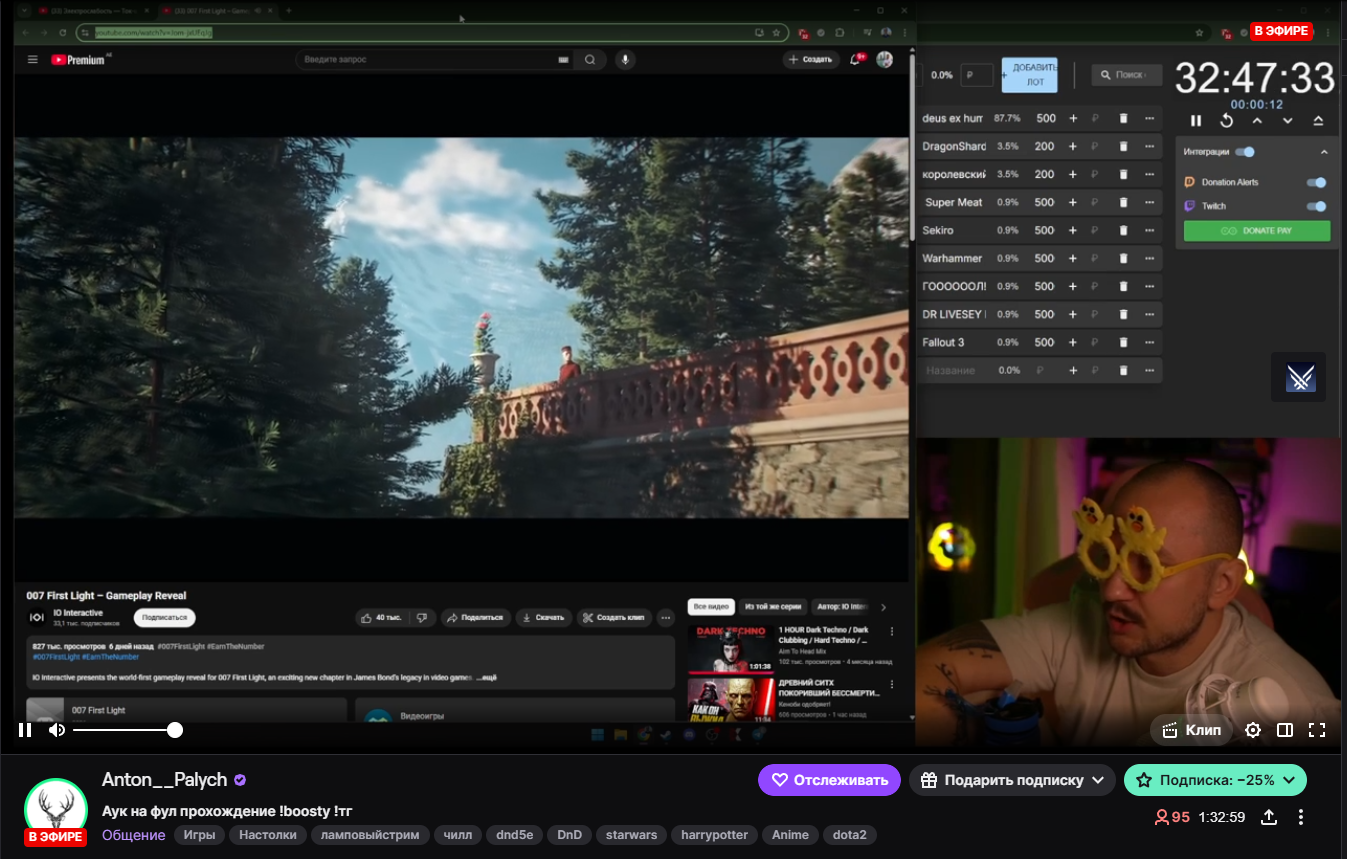Screen dimensions: 1347x859
Task: Follow the channel with Отслеживать
Action: click(829, 780)
